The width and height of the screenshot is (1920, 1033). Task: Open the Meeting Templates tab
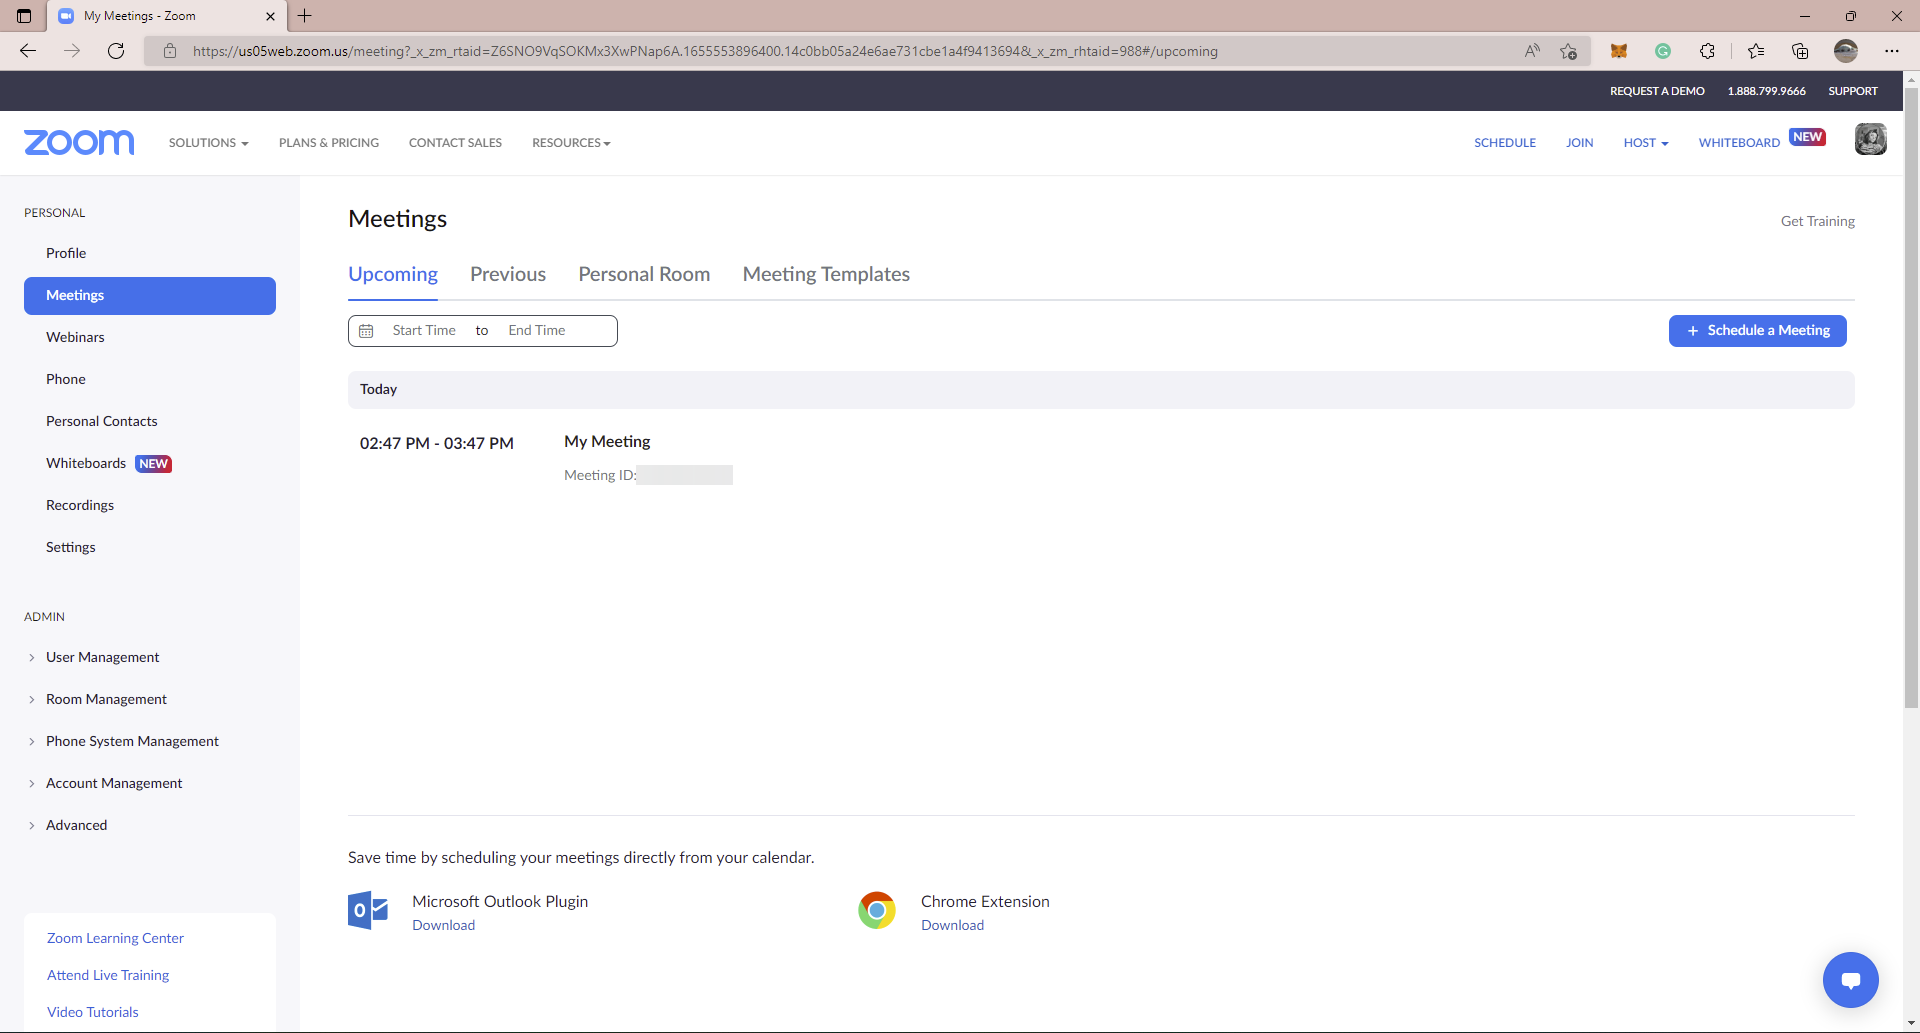(826, 274)
